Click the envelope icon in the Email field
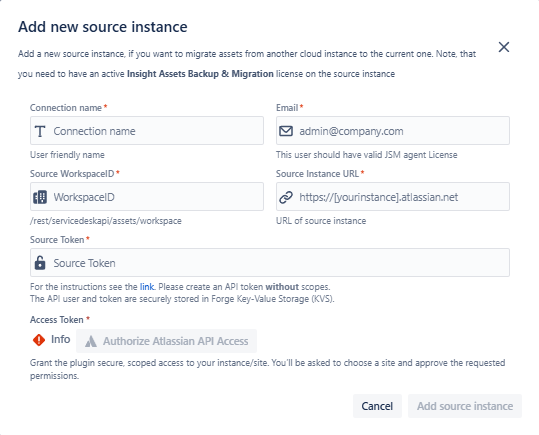 click(286, 131)
